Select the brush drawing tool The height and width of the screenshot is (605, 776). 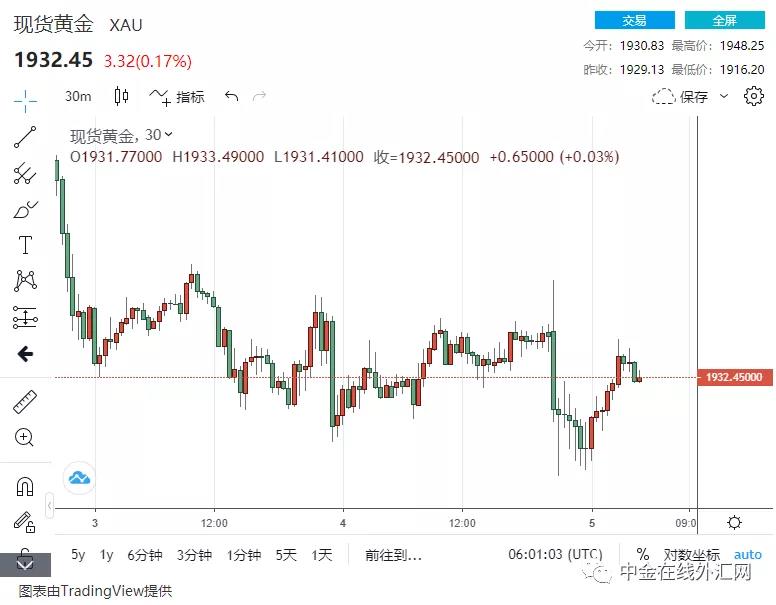[25, 210]
